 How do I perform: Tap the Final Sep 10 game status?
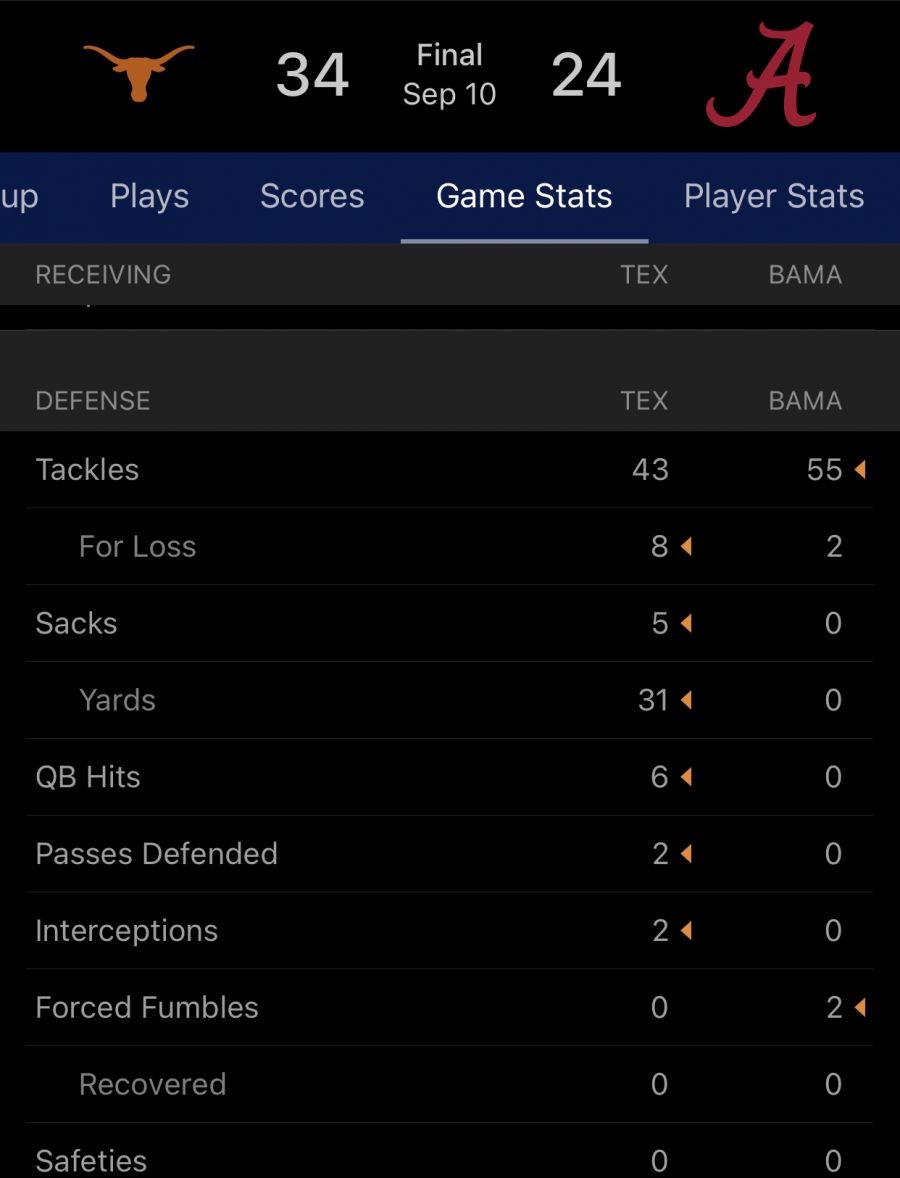click(449, 75)
